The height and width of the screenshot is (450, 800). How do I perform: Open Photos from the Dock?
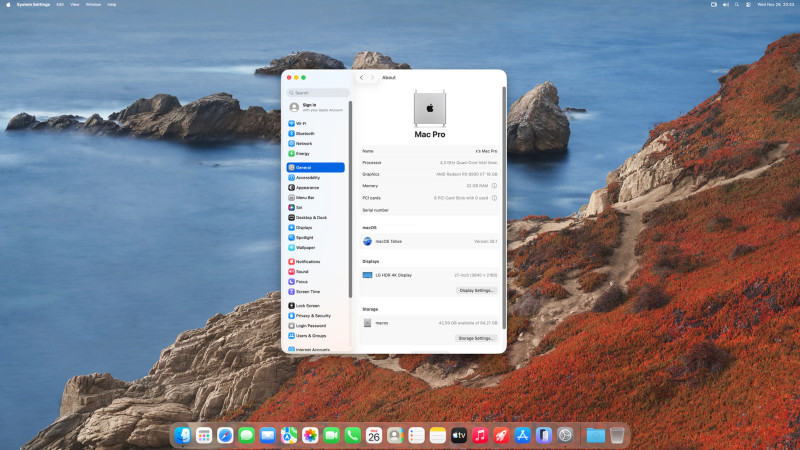click(310, 435)
